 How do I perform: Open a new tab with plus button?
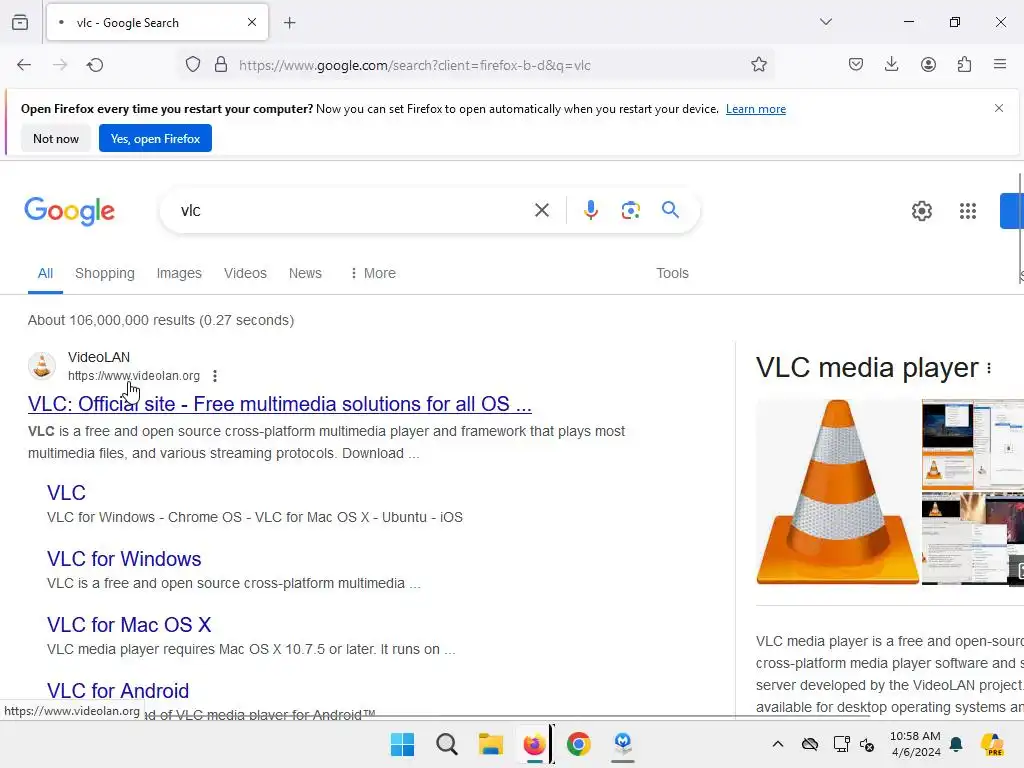289,23
